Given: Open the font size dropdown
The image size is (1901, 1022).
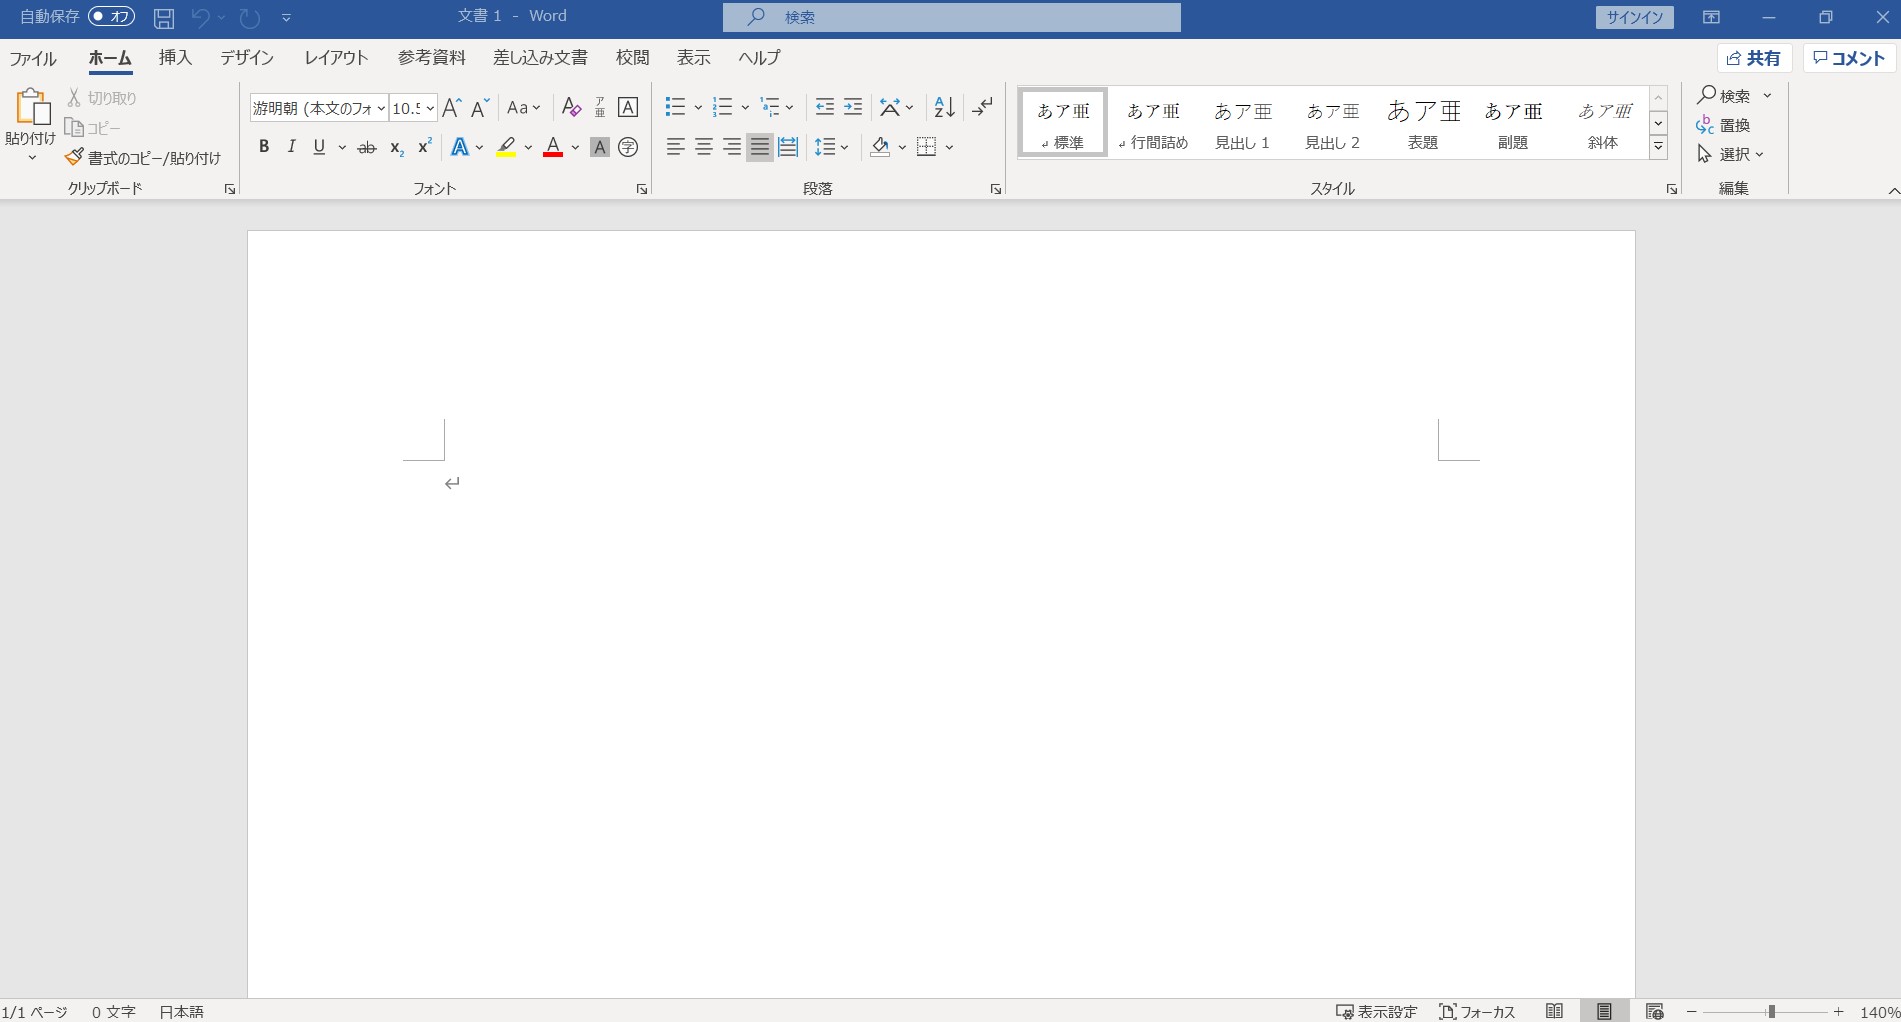Looking at the screenshot, I should tap(430, 108).
